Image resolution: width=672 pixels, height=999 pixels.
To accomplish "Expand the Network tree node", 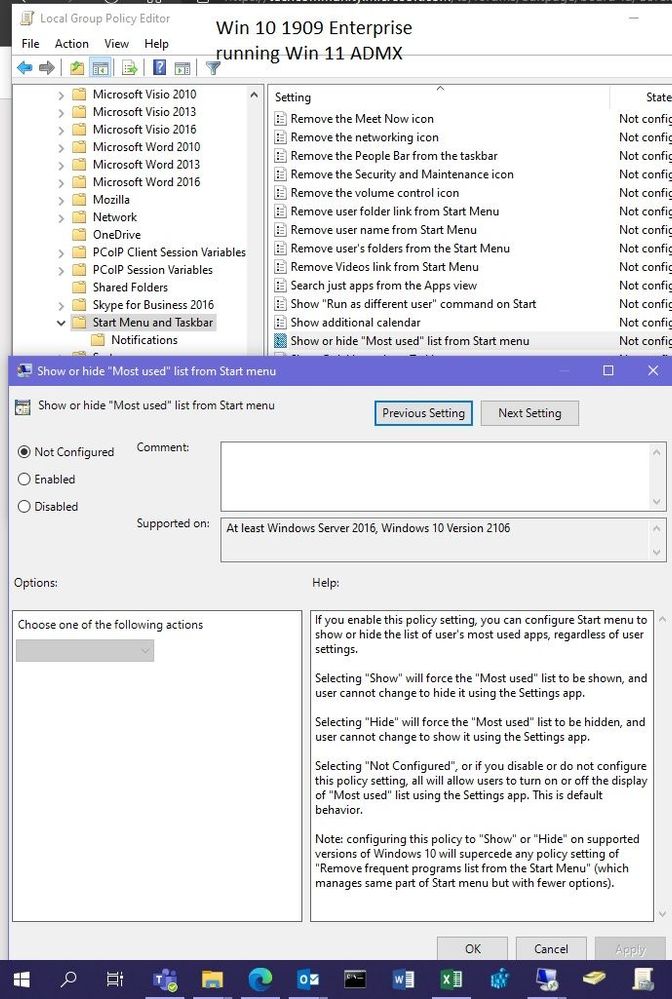I will click(x=61, y=218).
